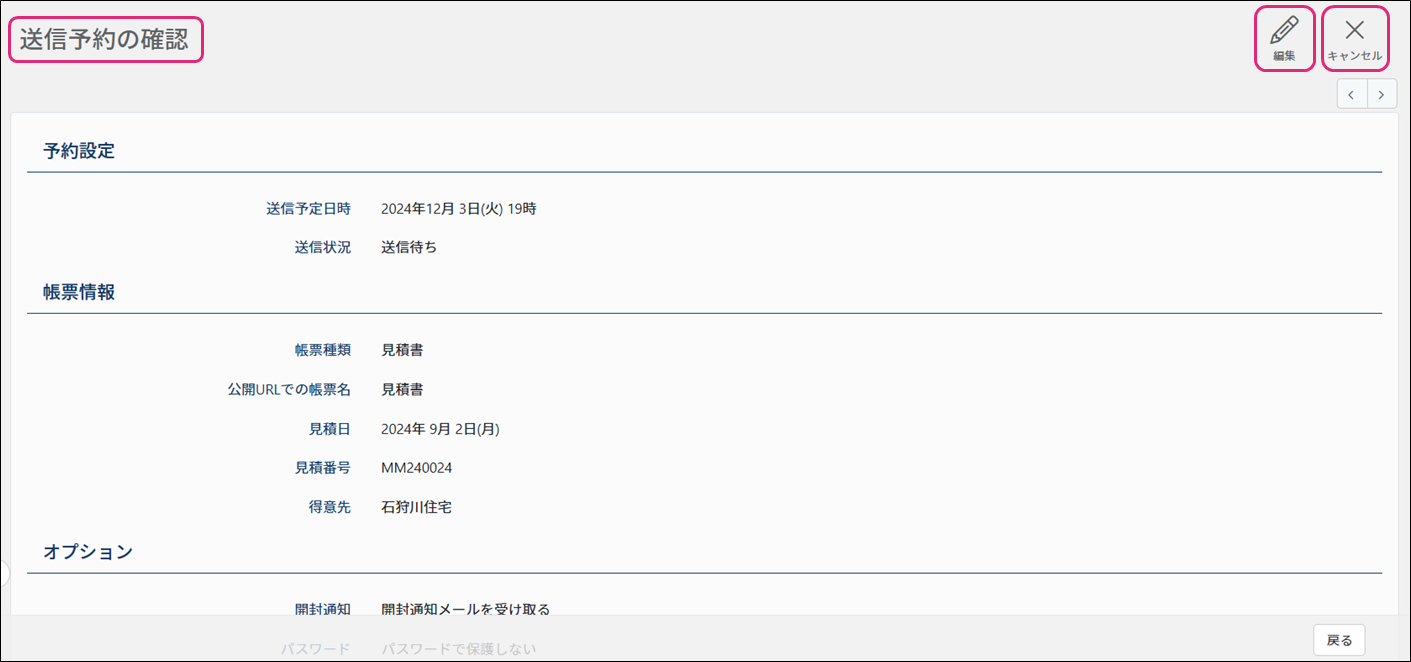Expand the side panel handle at left edge
This screenshot has height=662, width=1411.
click(x=4, y=573)
